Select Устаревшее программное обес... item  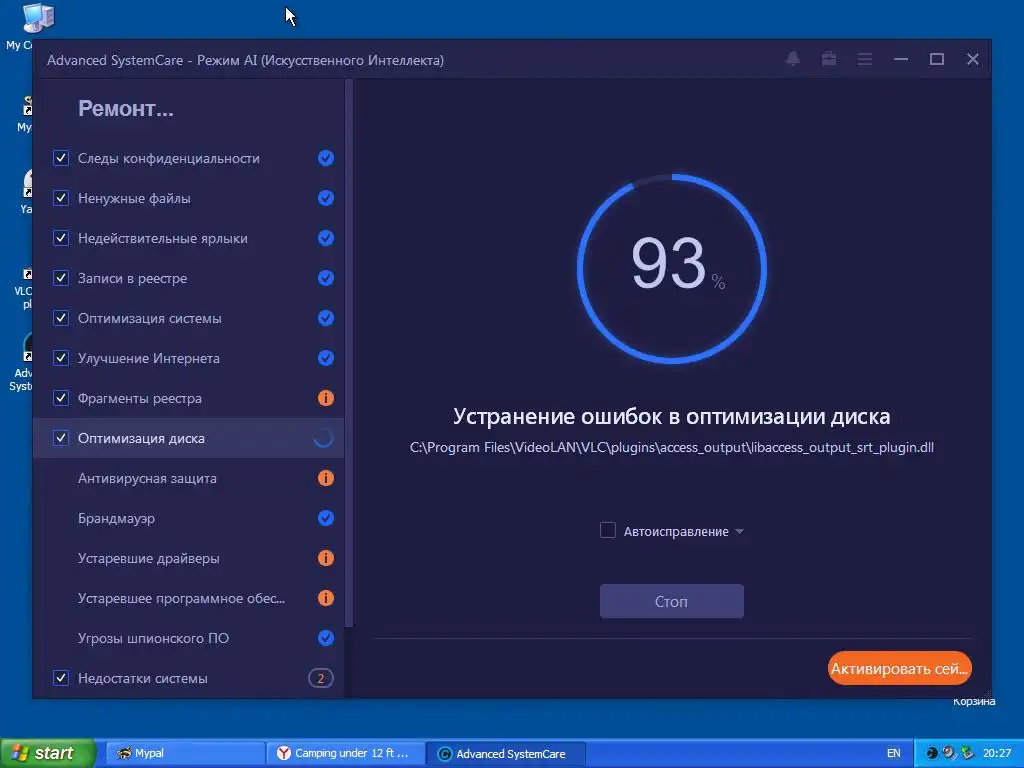188,598
